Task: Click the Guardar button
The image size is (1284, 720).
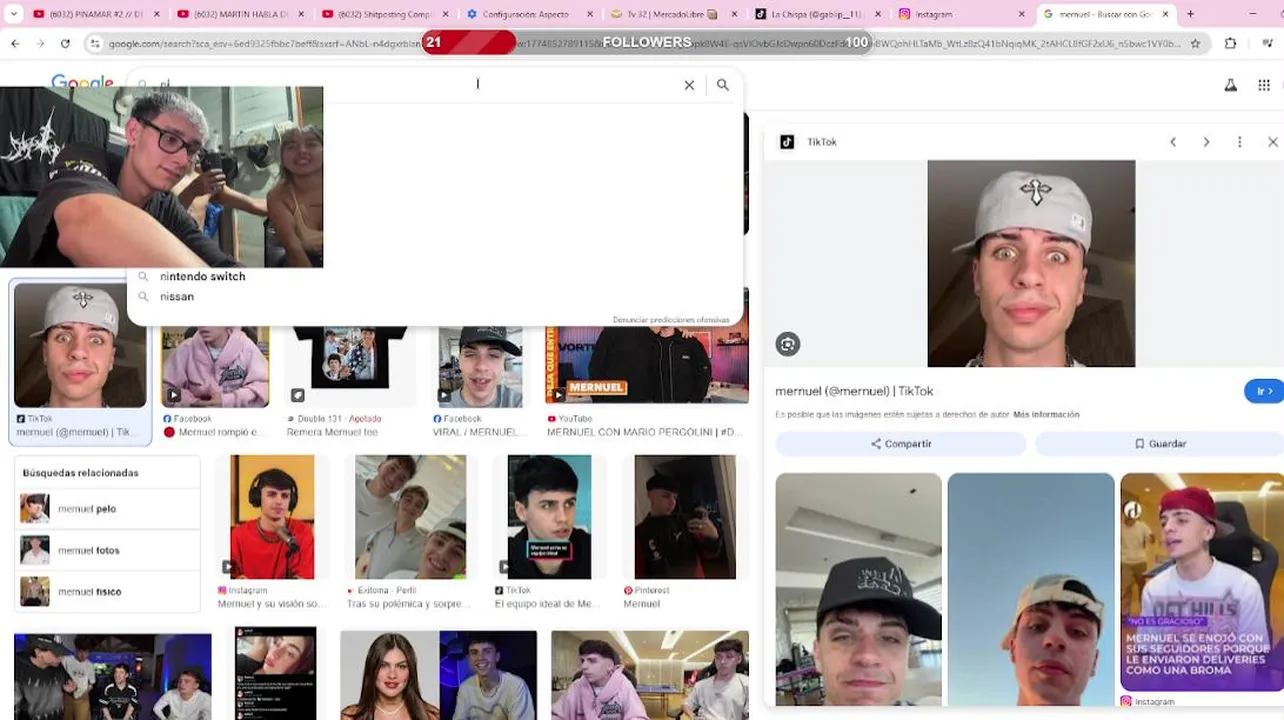Action: pyautogui.click(x=1160, y=443)
